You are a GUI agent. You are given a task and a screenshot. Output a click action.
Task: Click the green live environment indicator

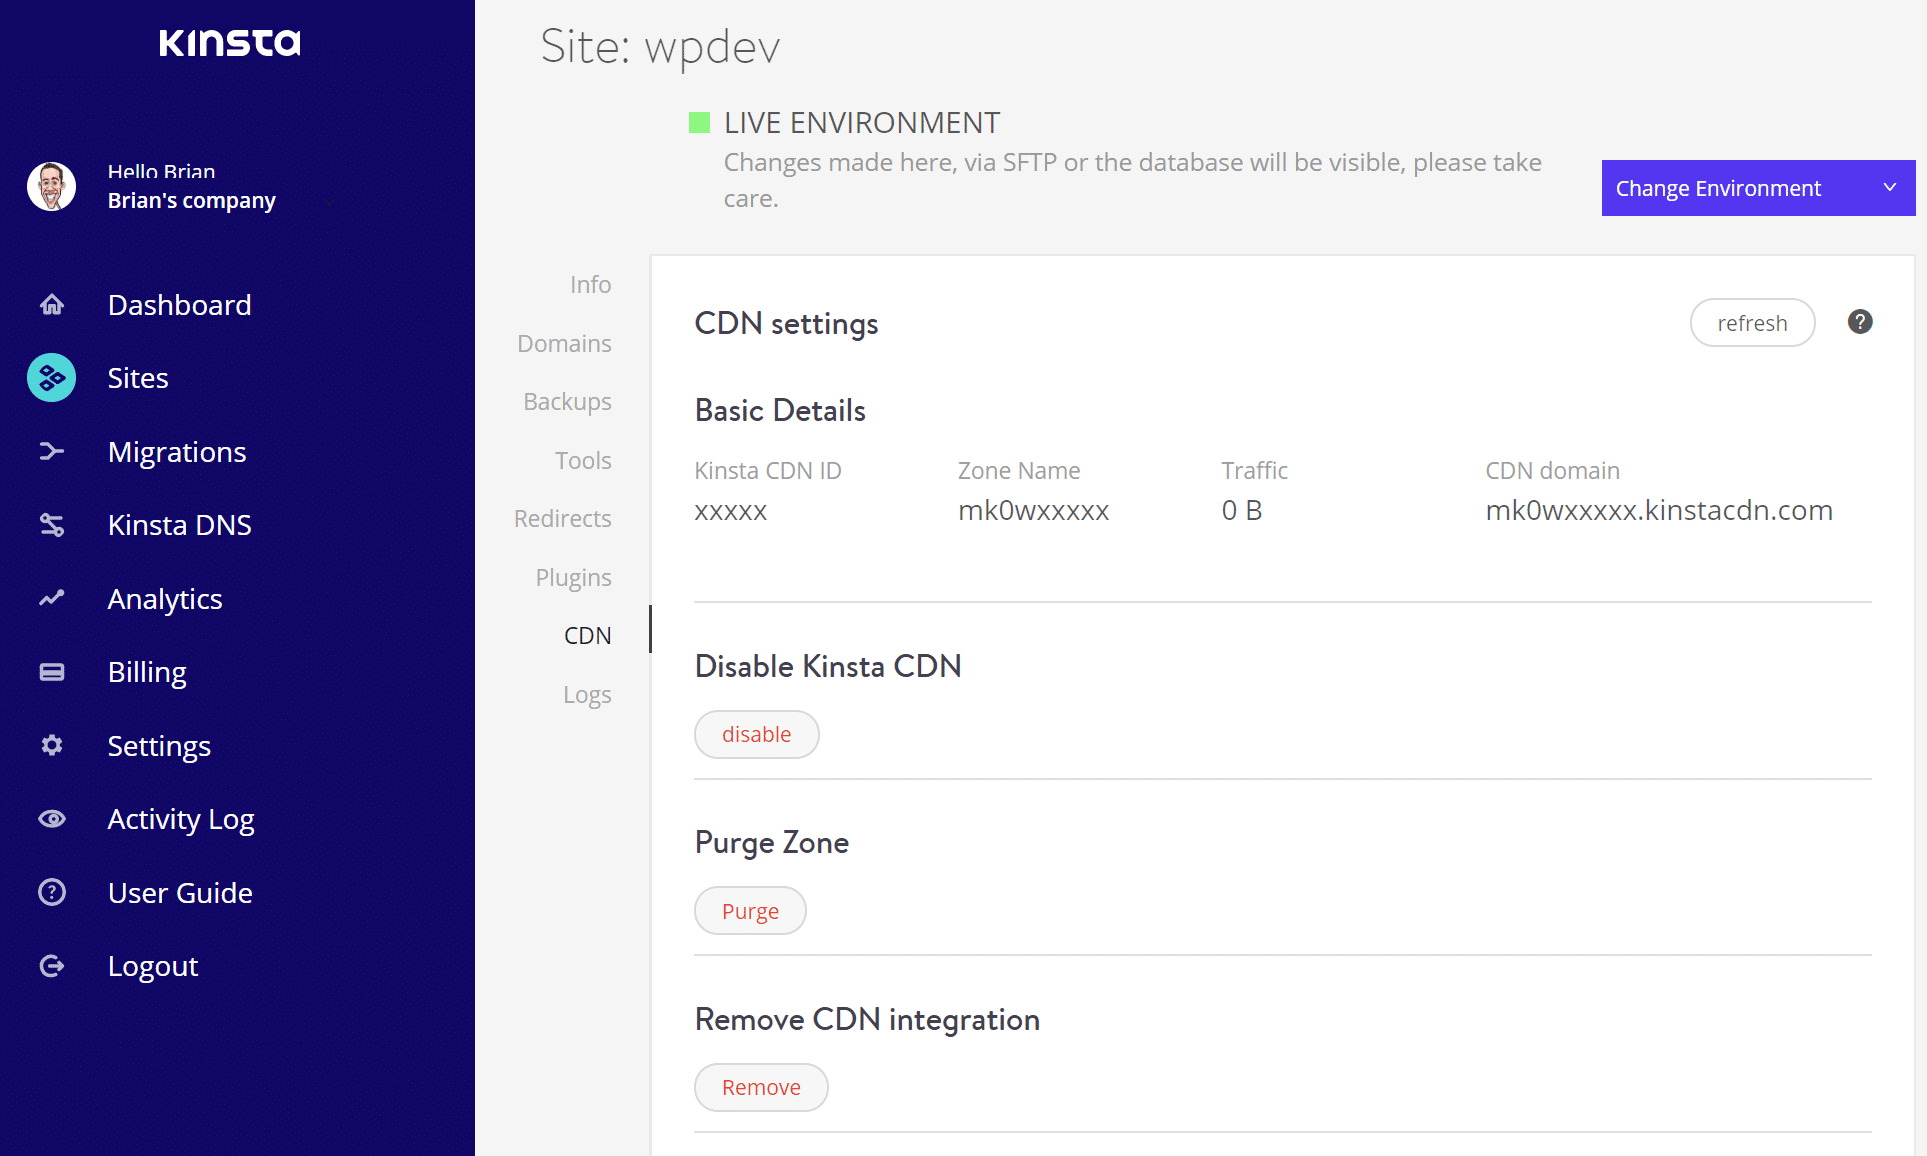[x=700, y=123]
